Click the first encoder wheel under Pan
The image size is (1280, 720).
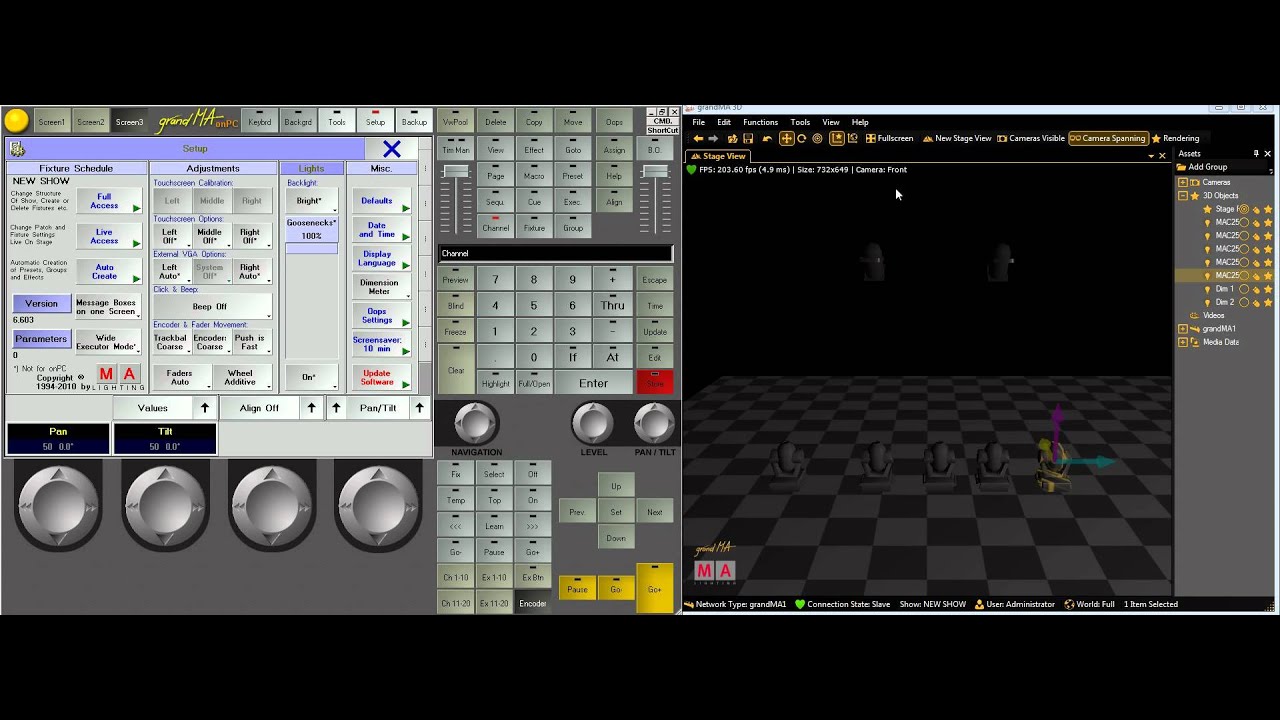tap(58, 508)
